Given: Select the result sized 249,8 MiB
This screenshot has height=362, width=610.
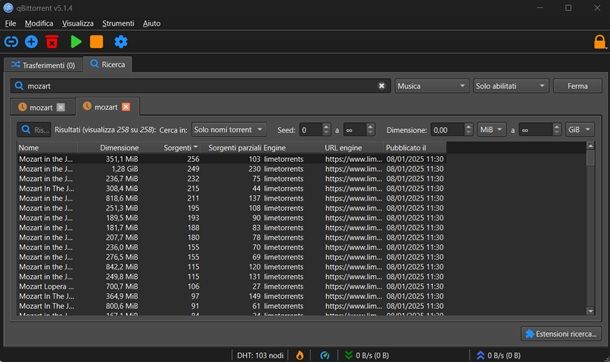Looking at the screenshot, I should click(232, 276).
